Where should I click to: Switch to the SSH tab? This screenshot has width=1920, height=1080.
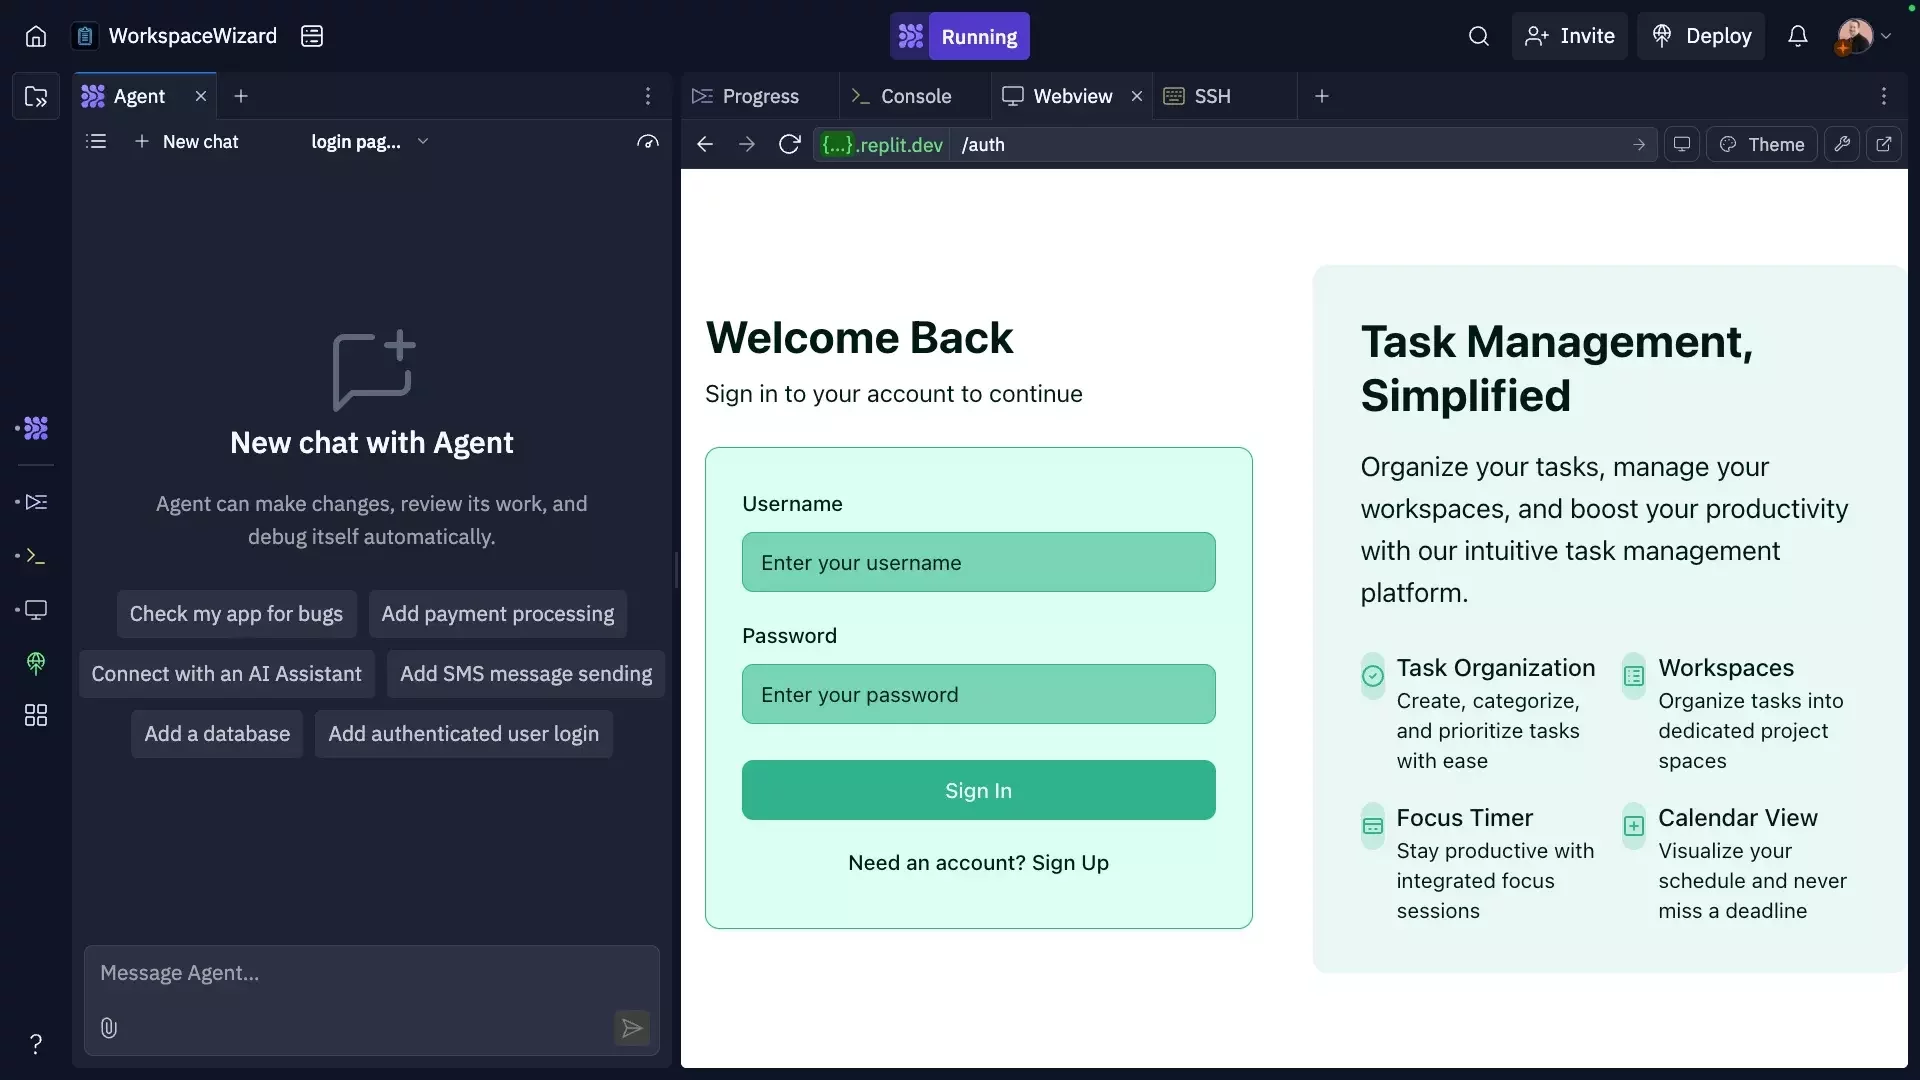1211,95
